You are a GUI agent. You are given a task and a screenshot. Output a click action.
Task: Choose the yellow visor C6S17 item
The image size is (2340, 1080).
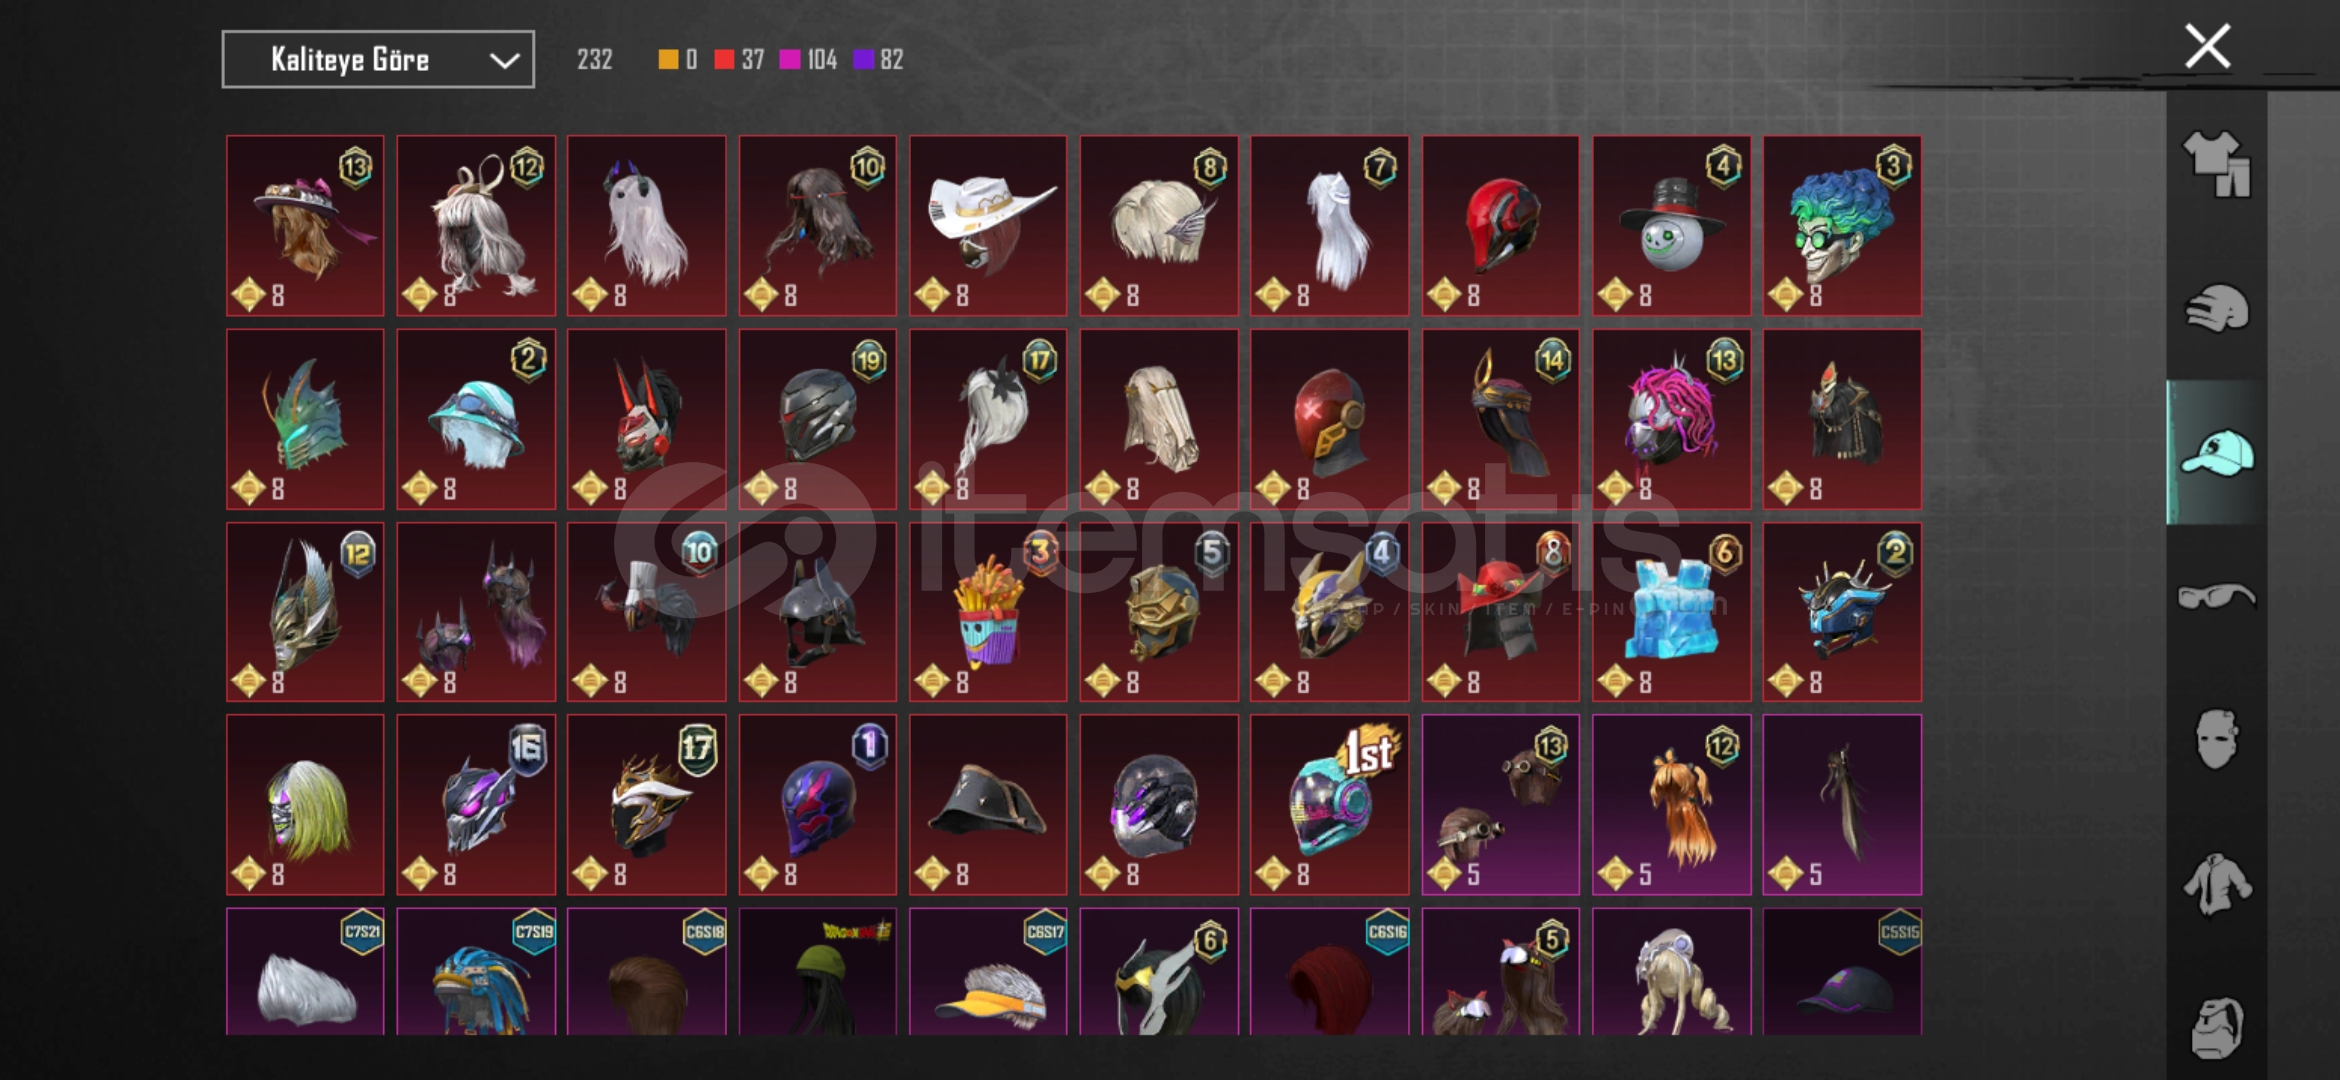tap(988, 971)
